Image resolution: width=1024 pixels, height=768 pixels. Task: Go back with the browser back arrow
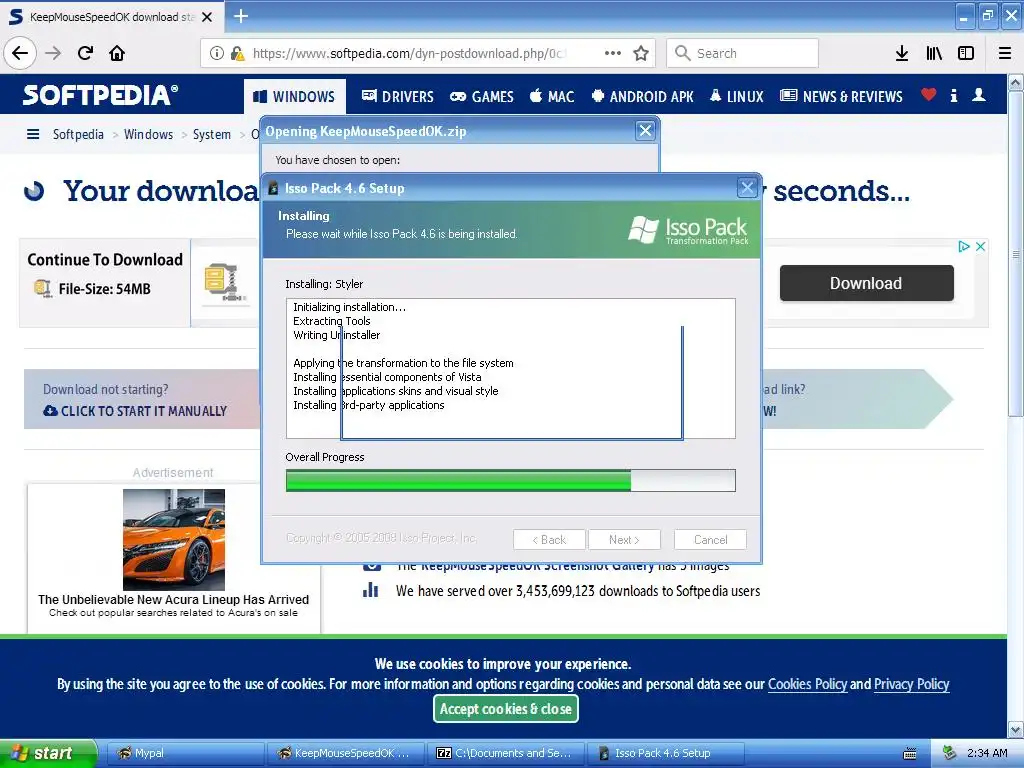pos(20,53)
